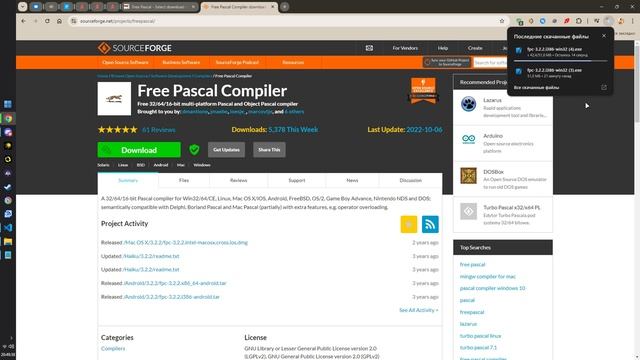This screenshot has height=360, width=640.
Task: Open the Open Source Software menu
Action: tap(125, 62)
